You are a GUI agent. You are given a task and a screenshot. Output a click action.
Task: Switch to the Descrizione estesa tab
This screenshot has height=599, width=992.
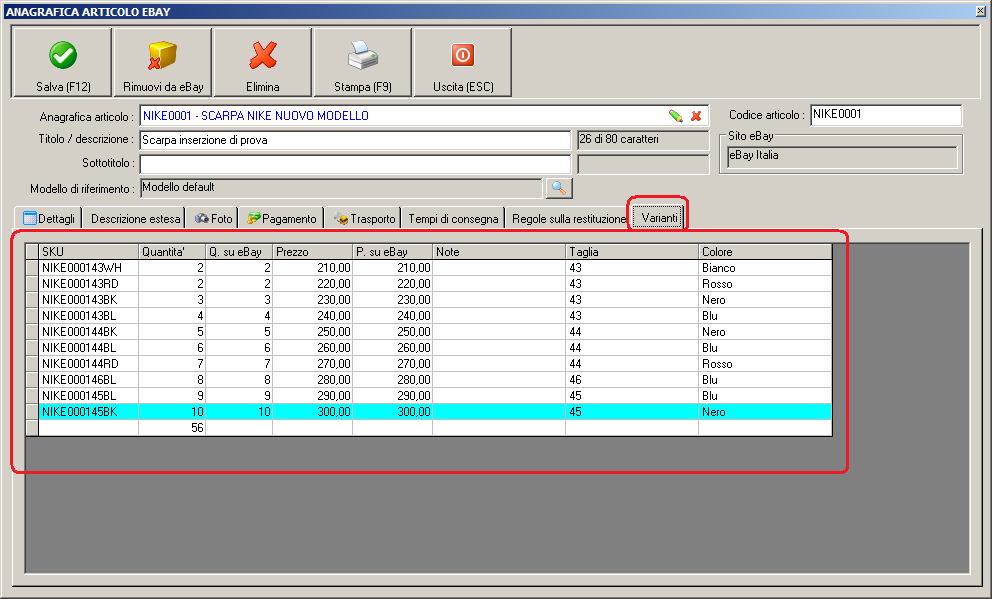tap(136, 218)
